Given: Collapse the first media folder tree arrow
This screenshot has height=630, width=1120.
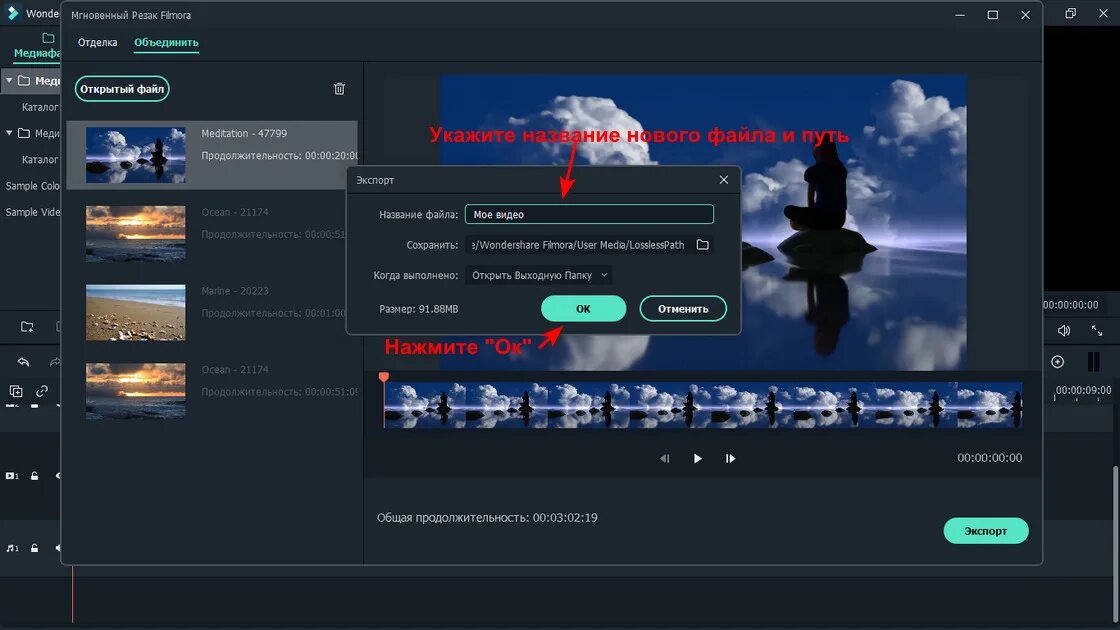Looking at the screenshot, I should (x=9, y=81).
